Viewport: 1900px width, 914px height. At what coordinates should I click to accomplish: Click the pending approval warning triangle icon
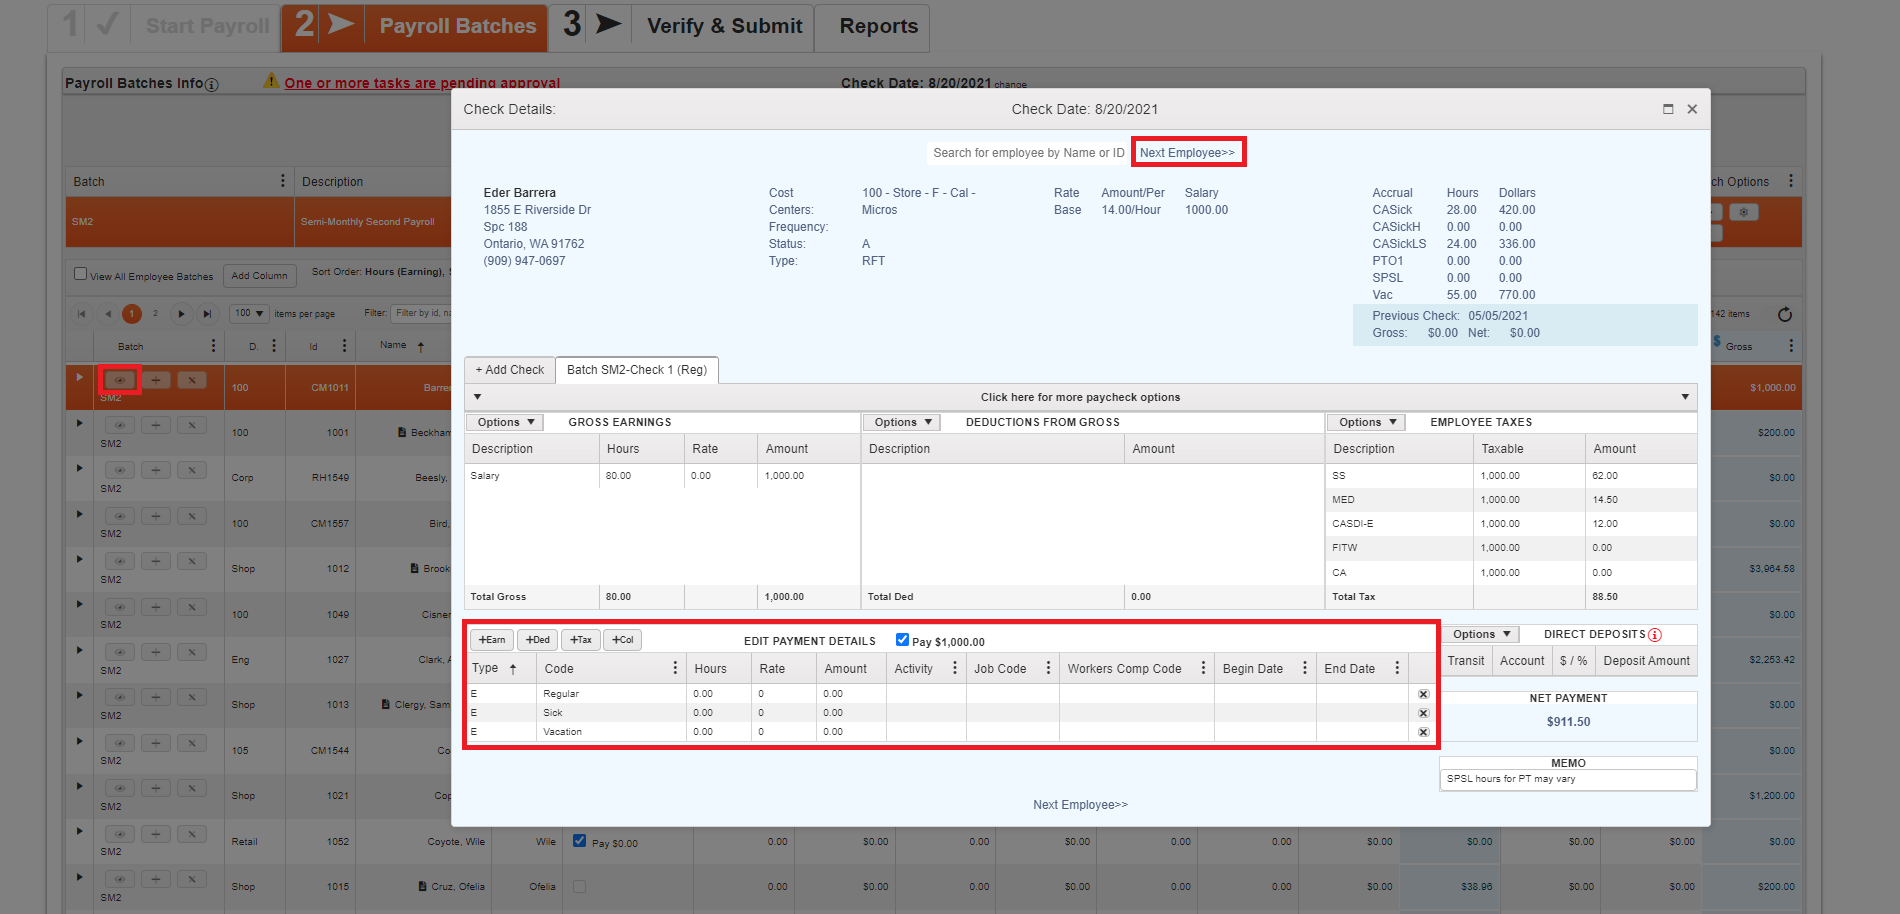(271, 82)
